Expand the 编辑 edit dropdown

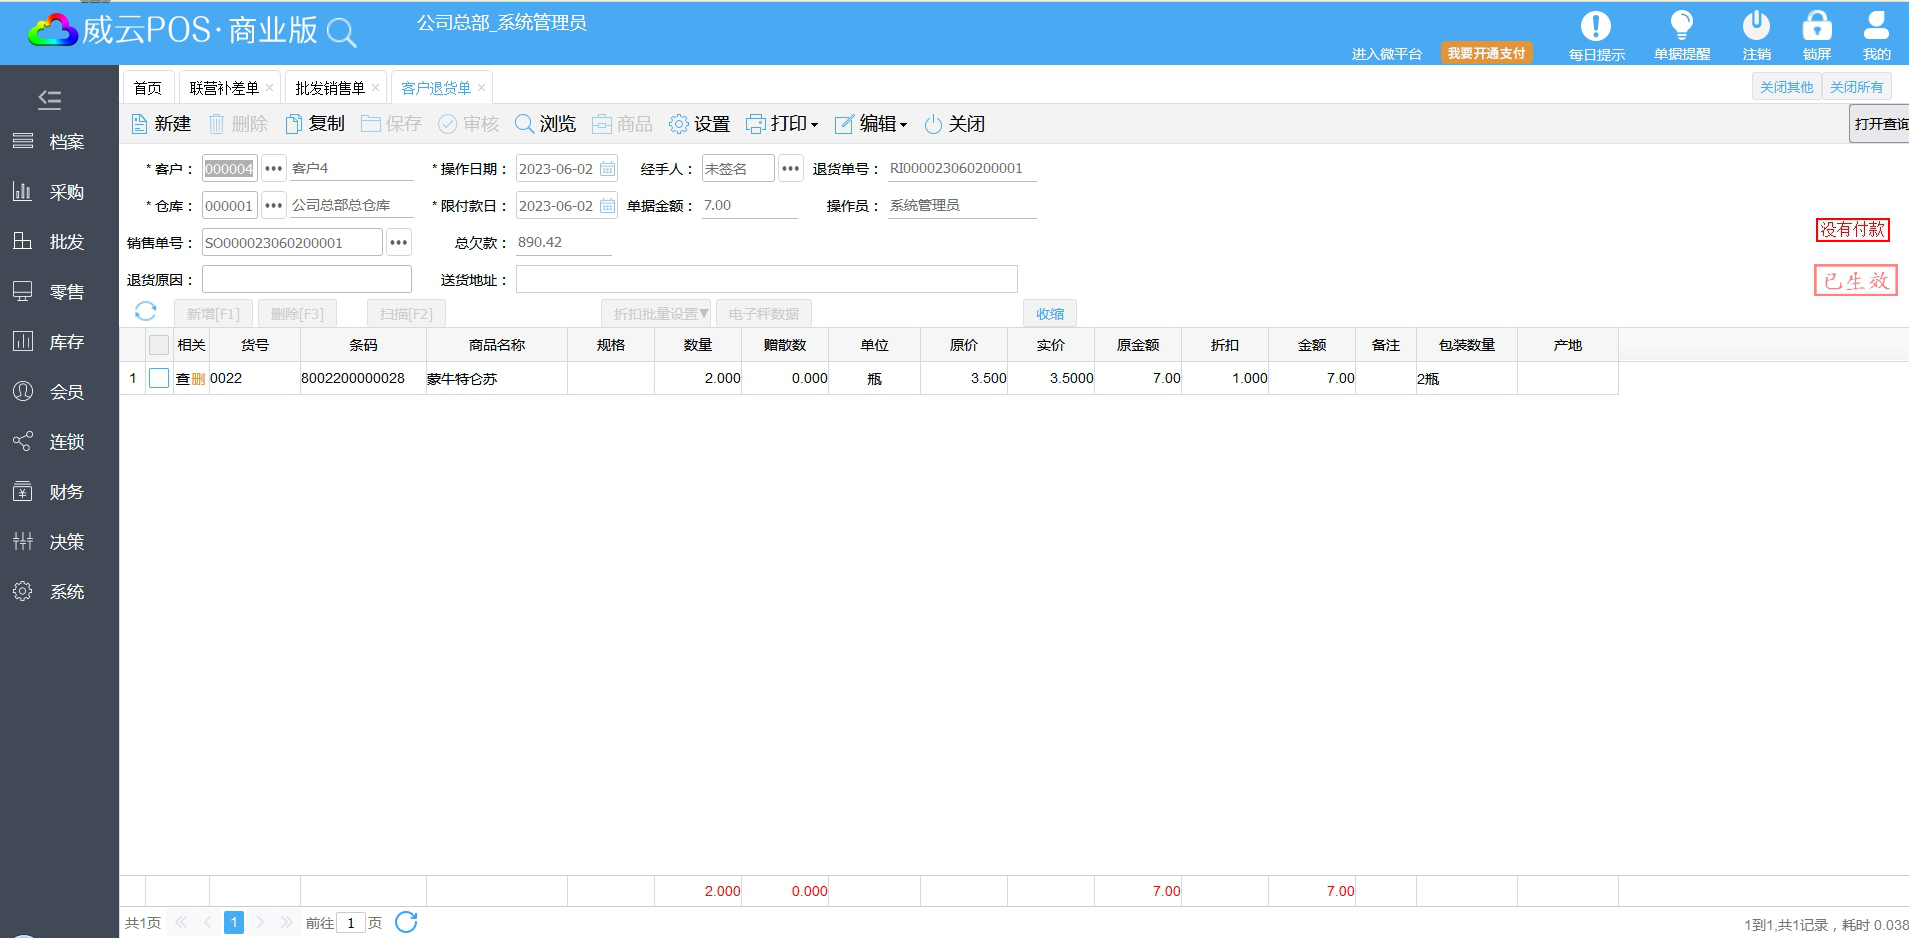coord(871,124)
